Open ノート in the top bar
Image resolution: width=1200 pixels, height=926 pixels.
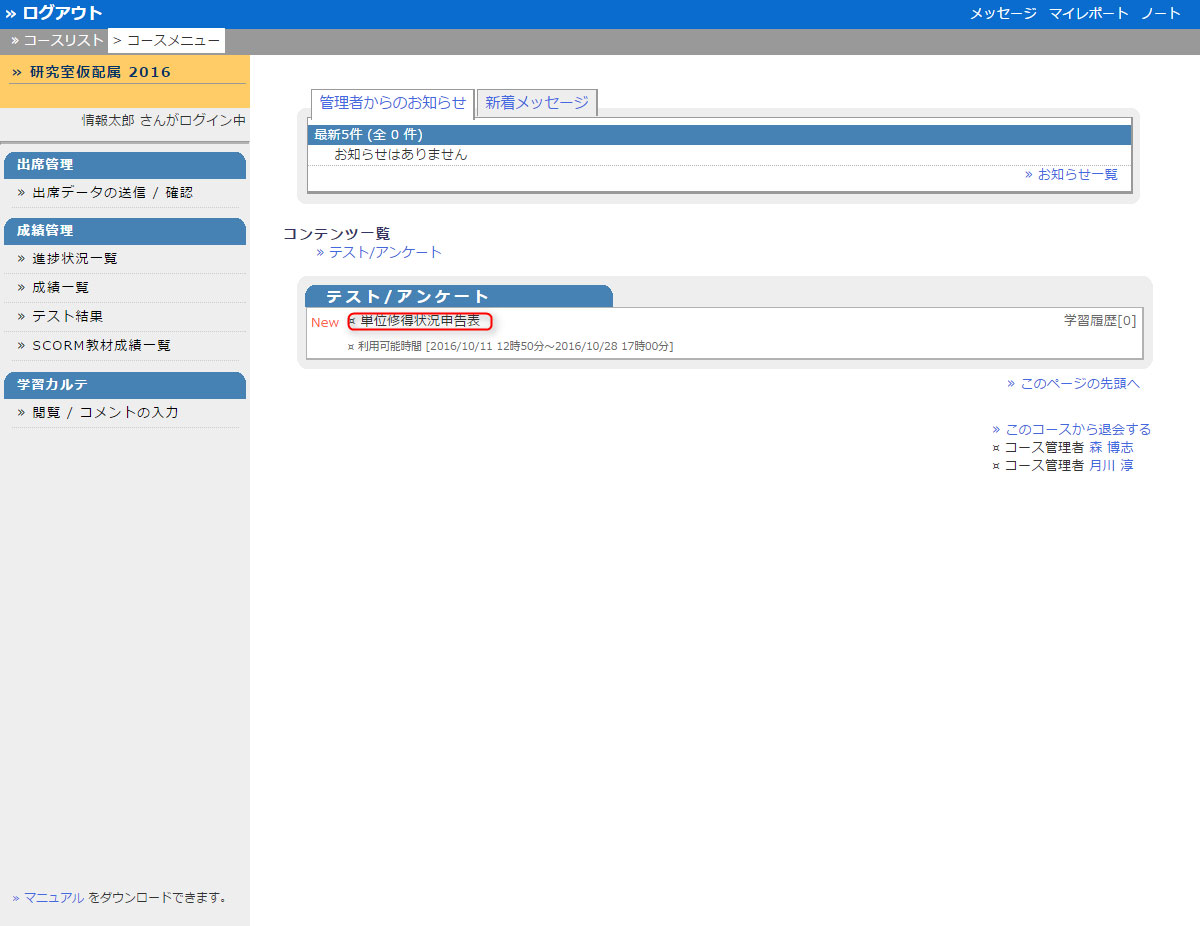coord(1161,13)
